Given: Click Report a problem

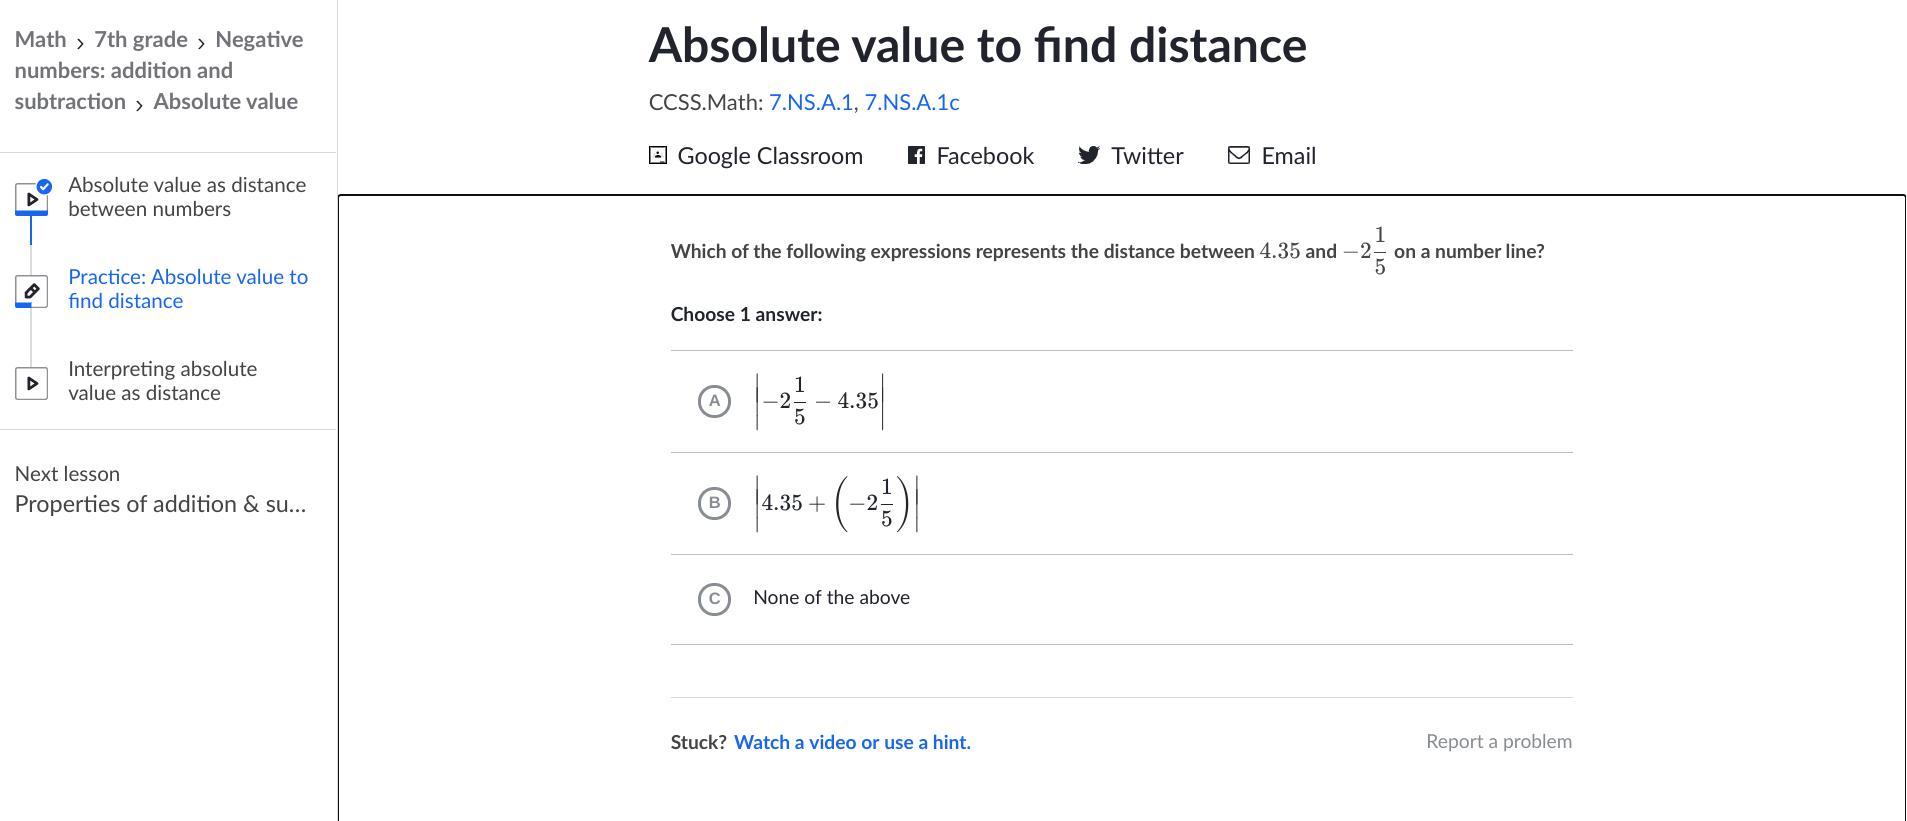Looking at the screenshot, I should pyautogui.click(x=1498, y=741).
